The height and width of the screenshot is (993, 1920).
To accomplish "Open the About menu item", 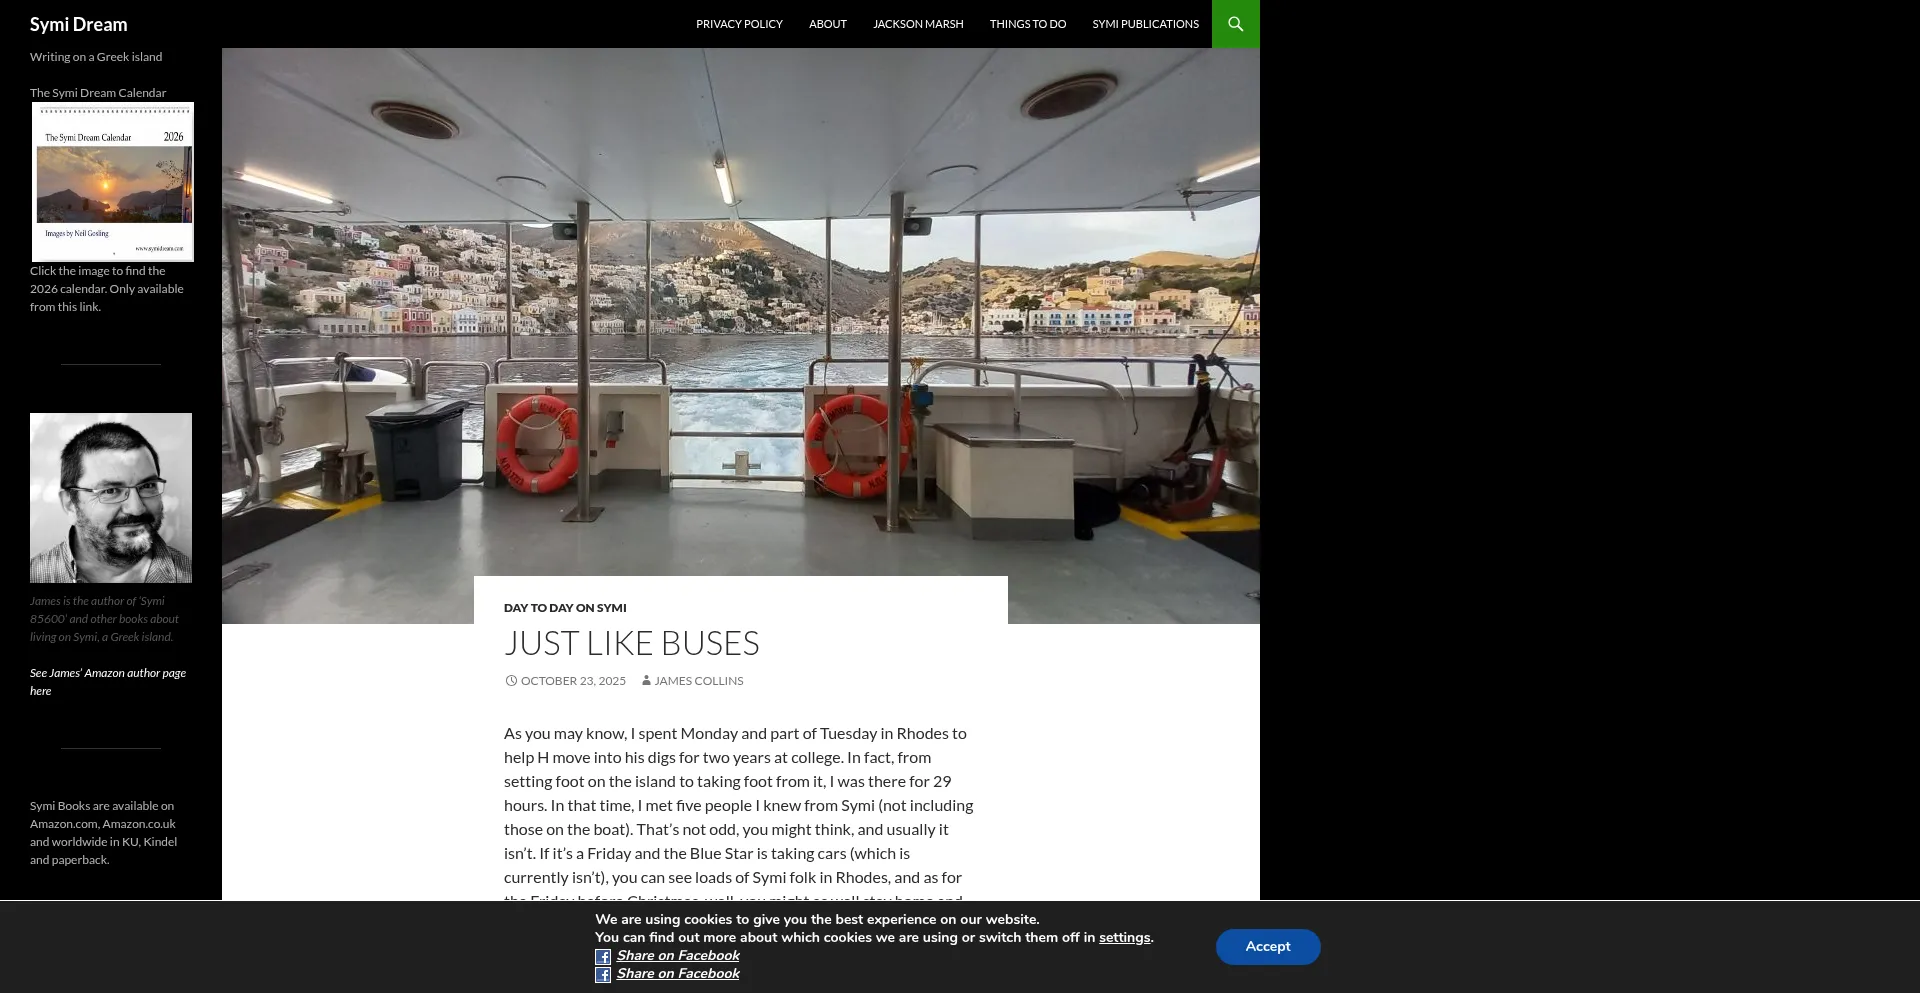I will [x=827, y=24].
